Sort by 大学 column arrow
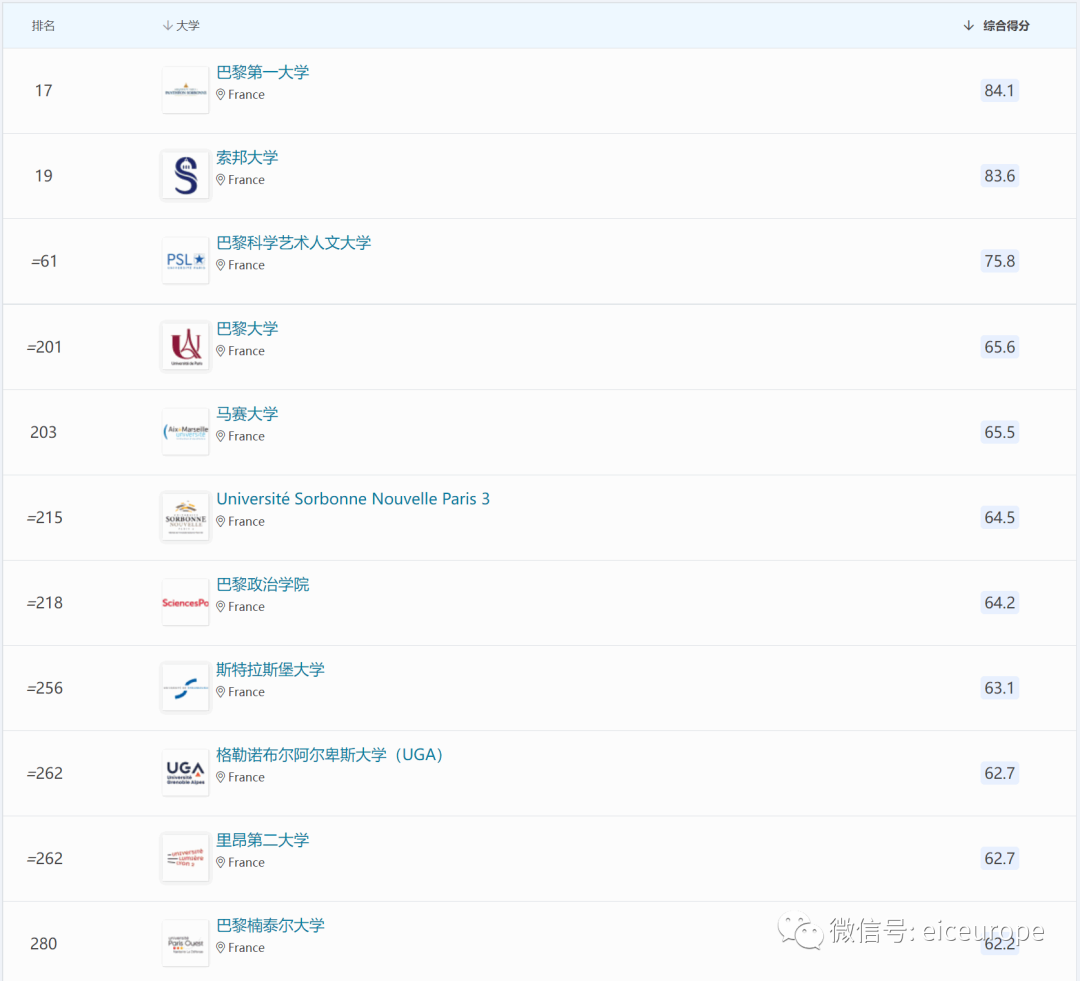This screenshot has width=1080, height=981. click(x=167, y=25)
